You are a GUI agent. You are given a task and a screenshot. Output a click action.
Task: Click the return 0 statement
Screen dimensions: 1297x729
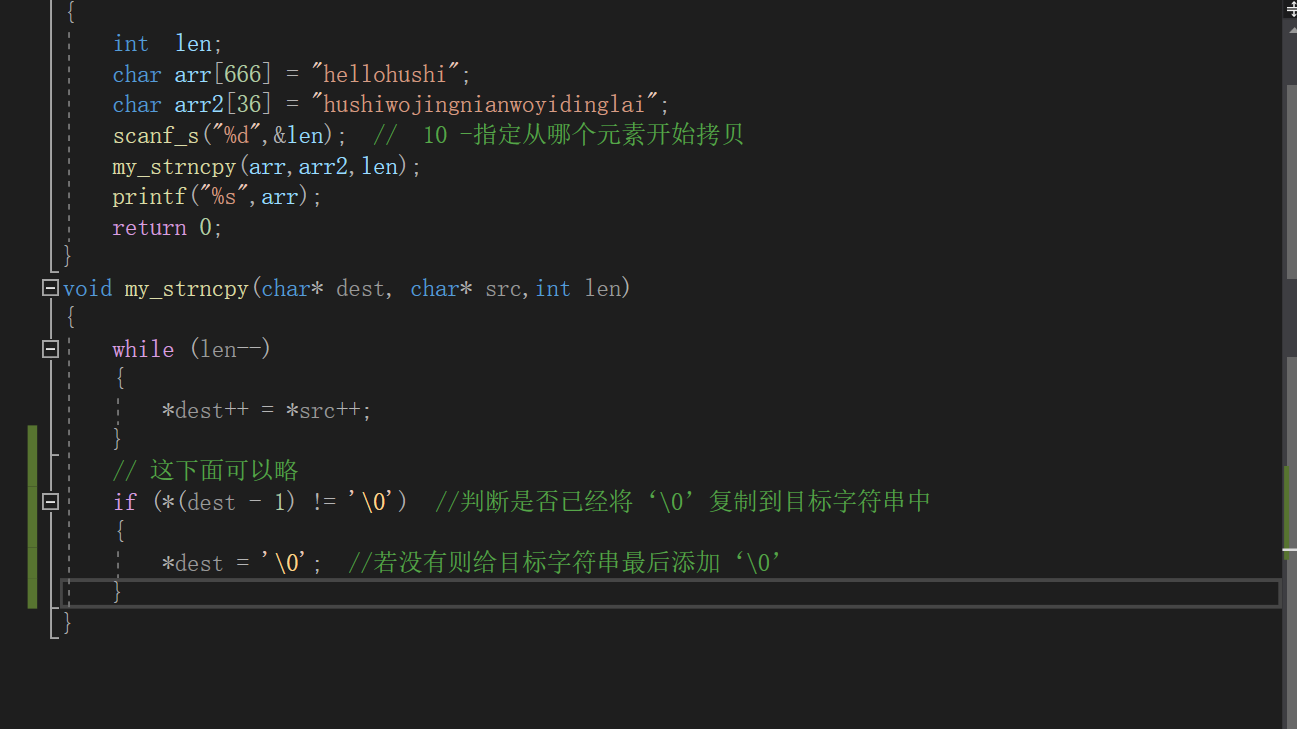click(x=167, y=227)
